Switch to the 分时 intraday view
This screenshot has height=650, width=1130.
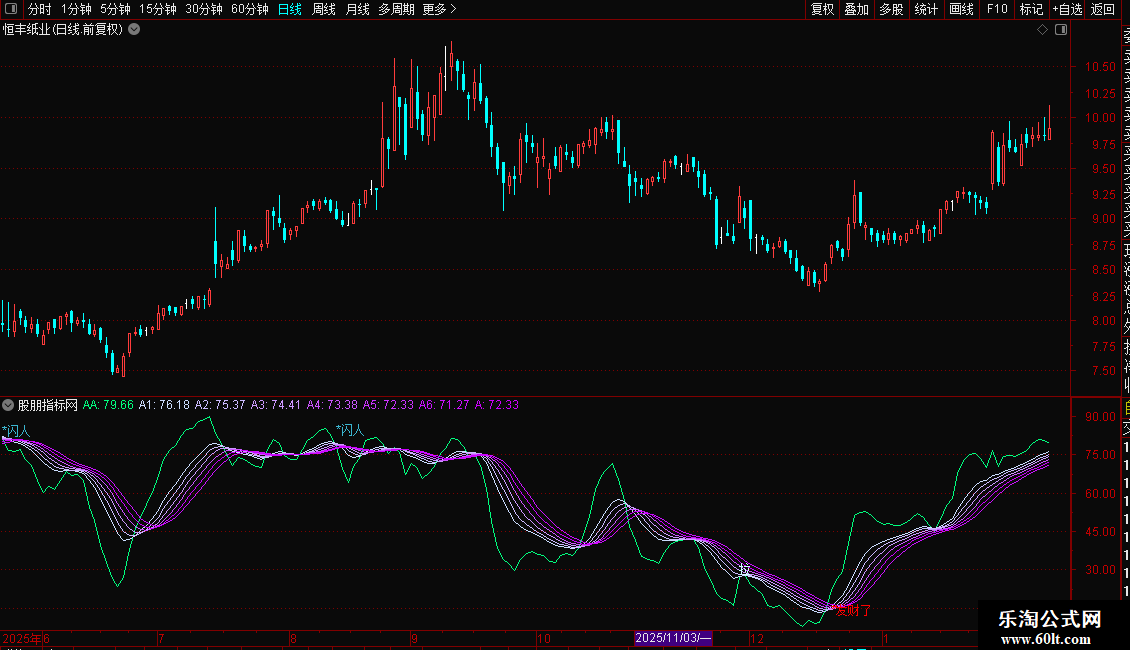pos(39,9)
